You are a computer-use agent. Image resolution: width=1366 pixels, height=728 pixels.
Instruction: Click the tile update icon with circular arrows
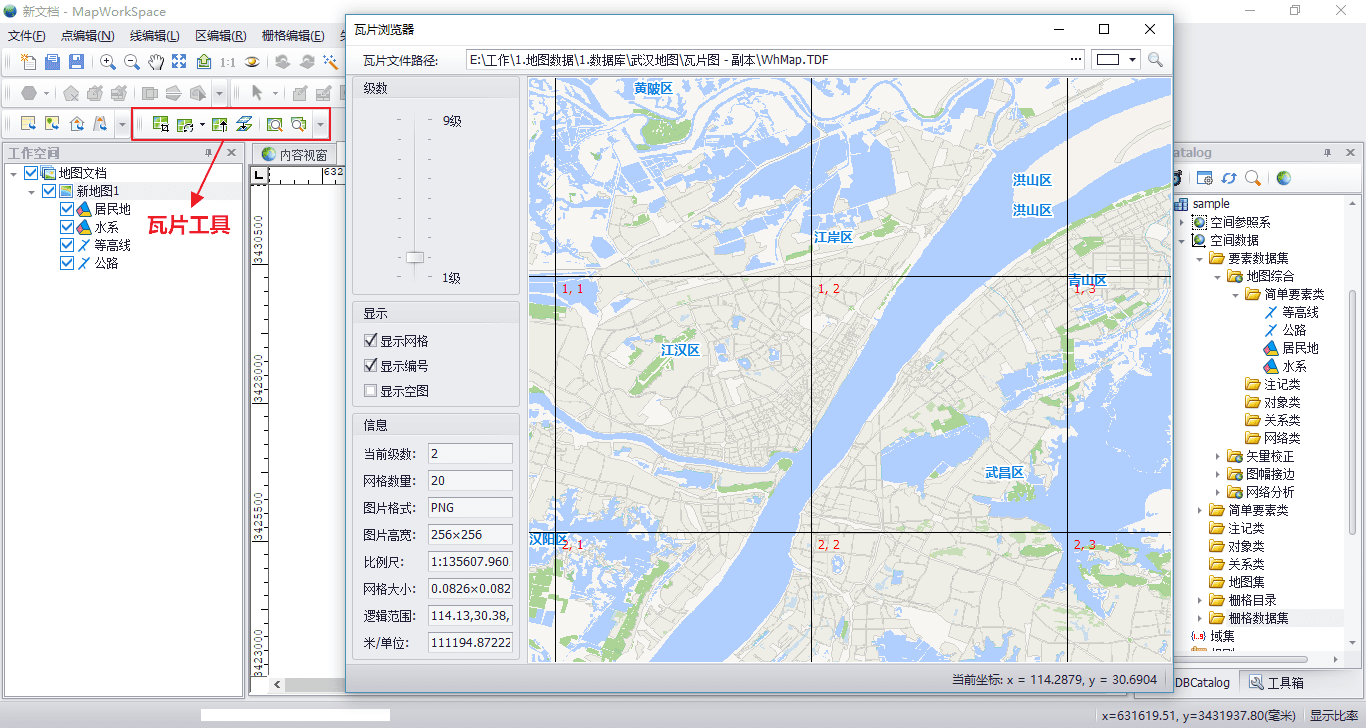point(184,124)
